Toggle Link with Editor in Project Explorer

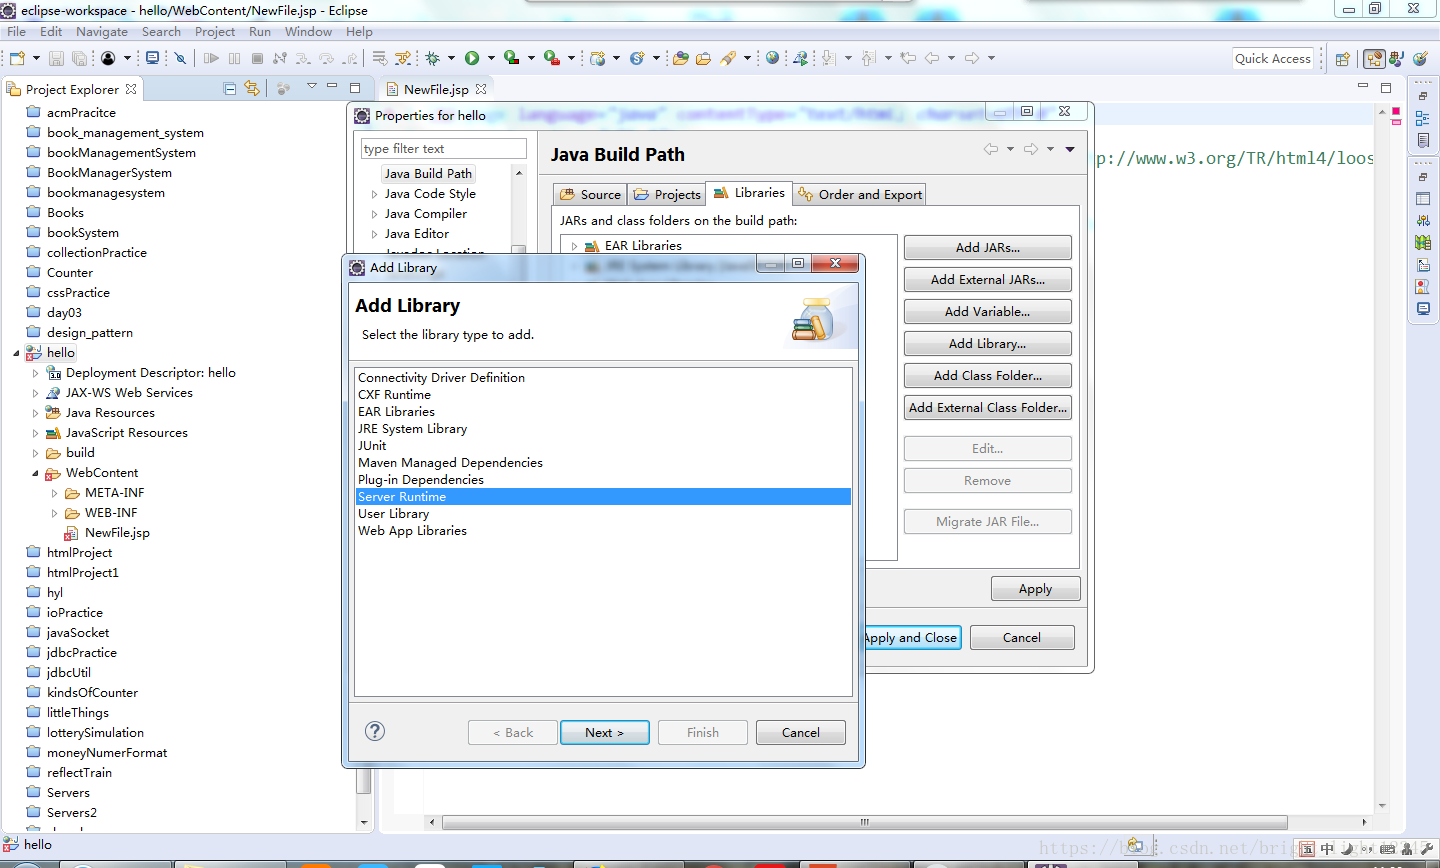pyautogui.click(x=252, y=89)
